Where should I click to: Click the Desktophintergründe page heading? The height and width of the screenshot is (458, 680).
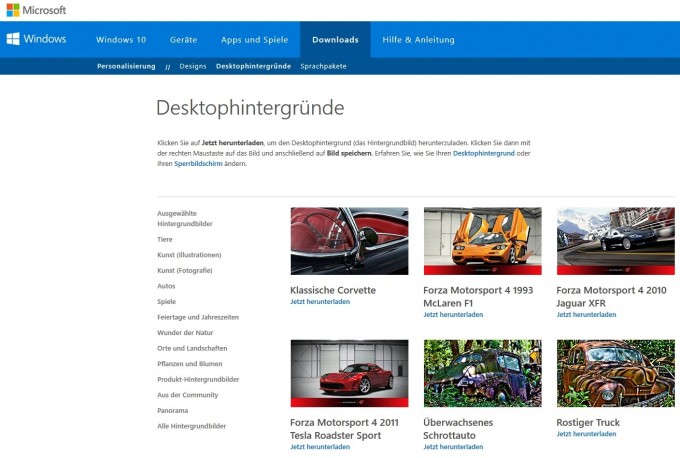pyautogui.click(x=250, y=108)
